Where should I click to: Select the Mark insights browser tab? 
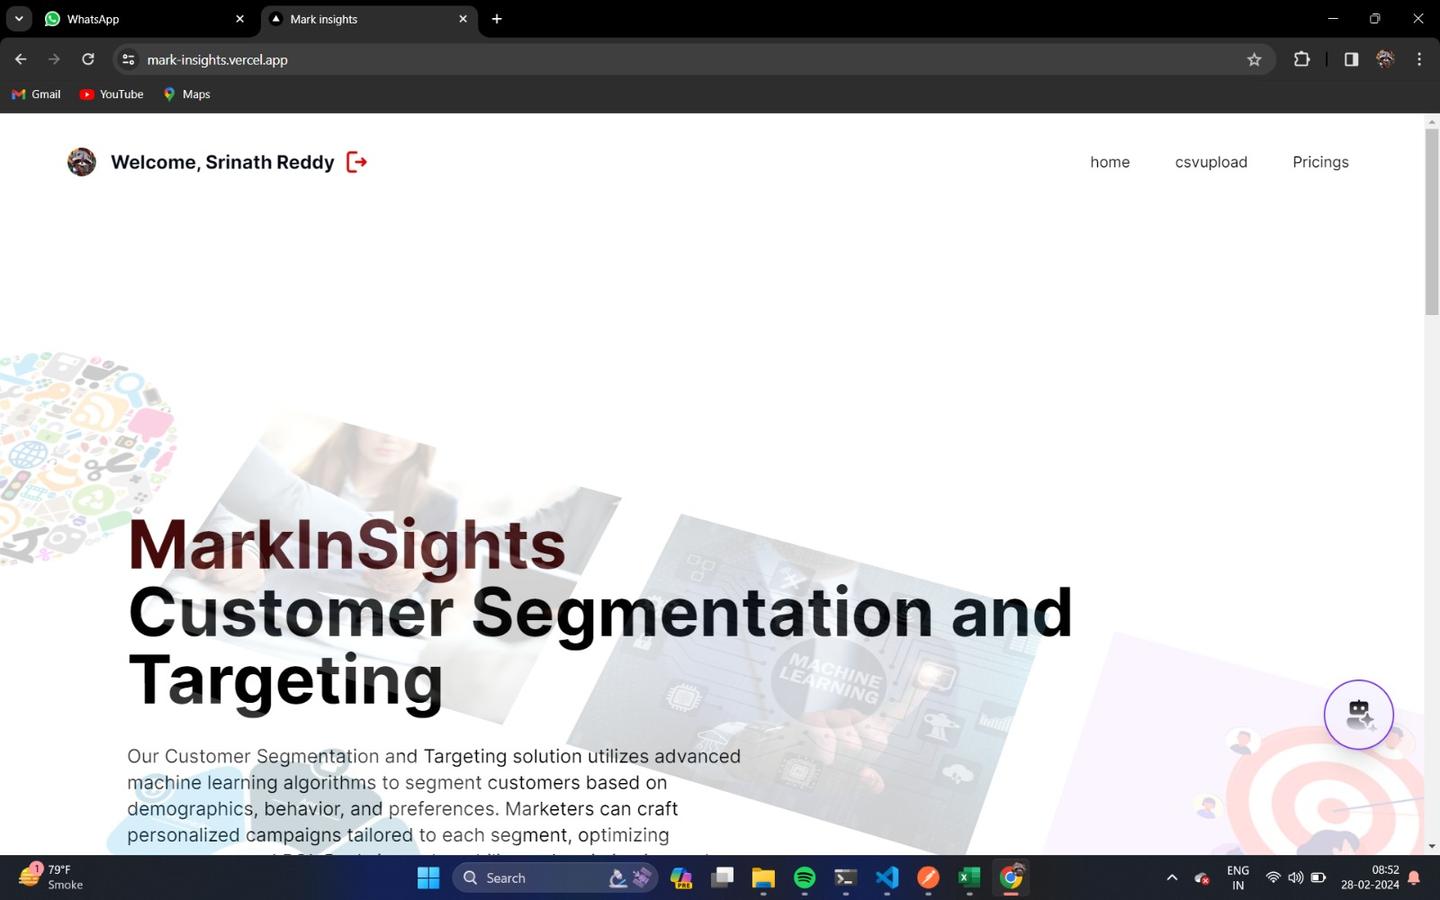[369, 19]
